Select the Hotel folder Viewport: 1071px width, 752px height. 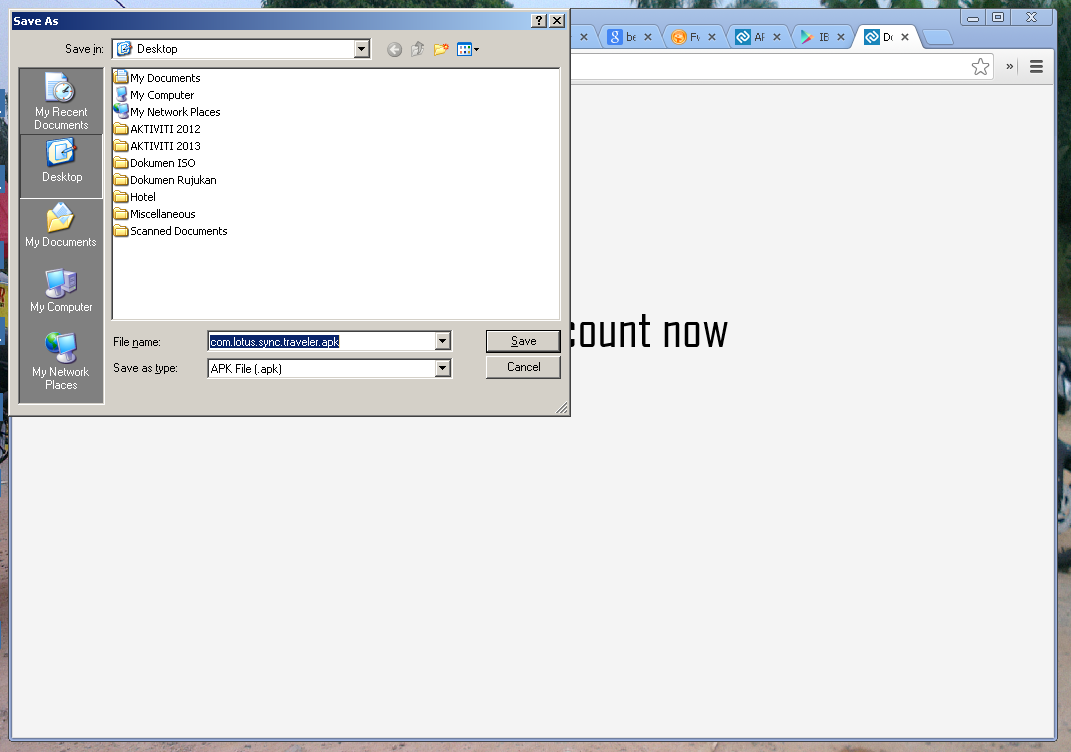135,197
